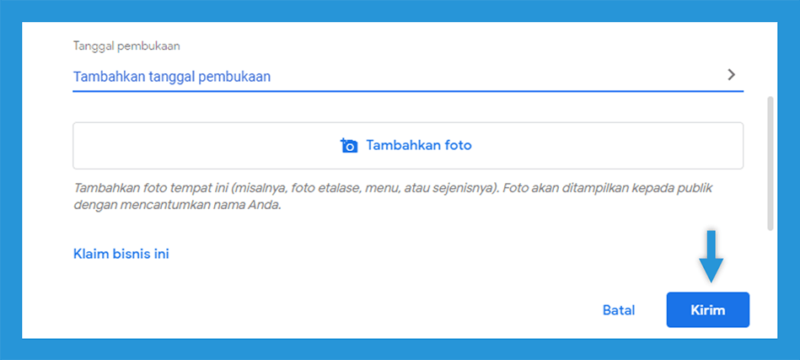This screenshot has width=800, height=360.
Task: Click the camera icon beside Tambahkan foto
Action: coord(349,145)
